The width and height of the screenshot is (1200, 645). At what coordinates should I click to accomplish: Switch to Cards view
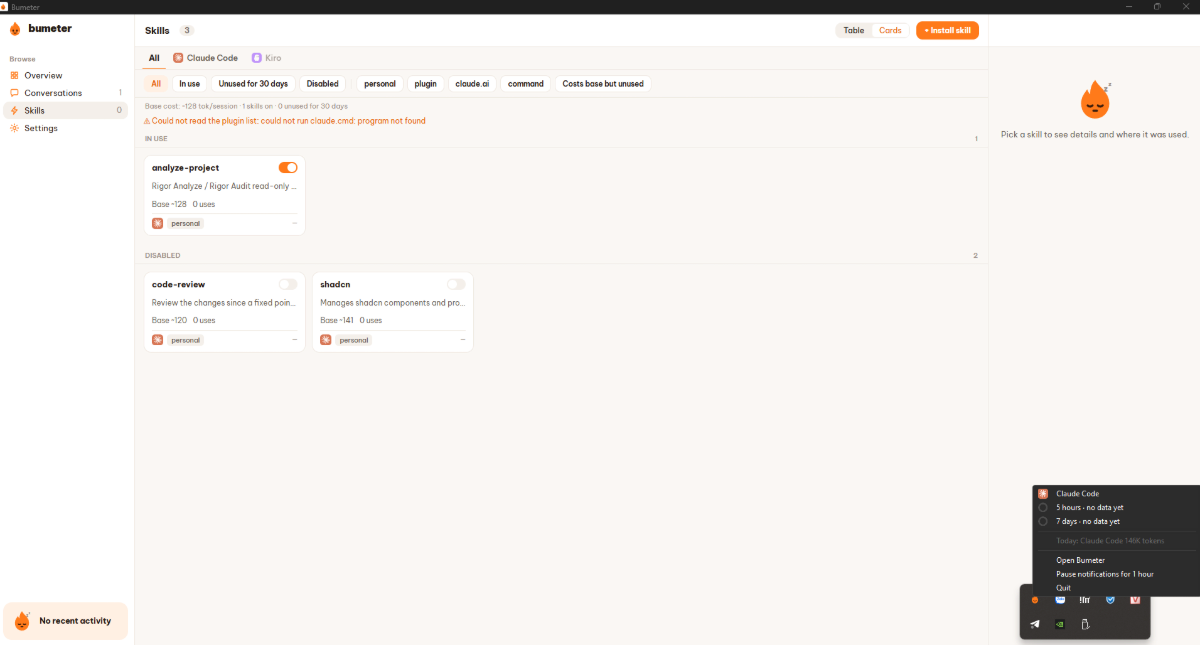tap(890, 30)
